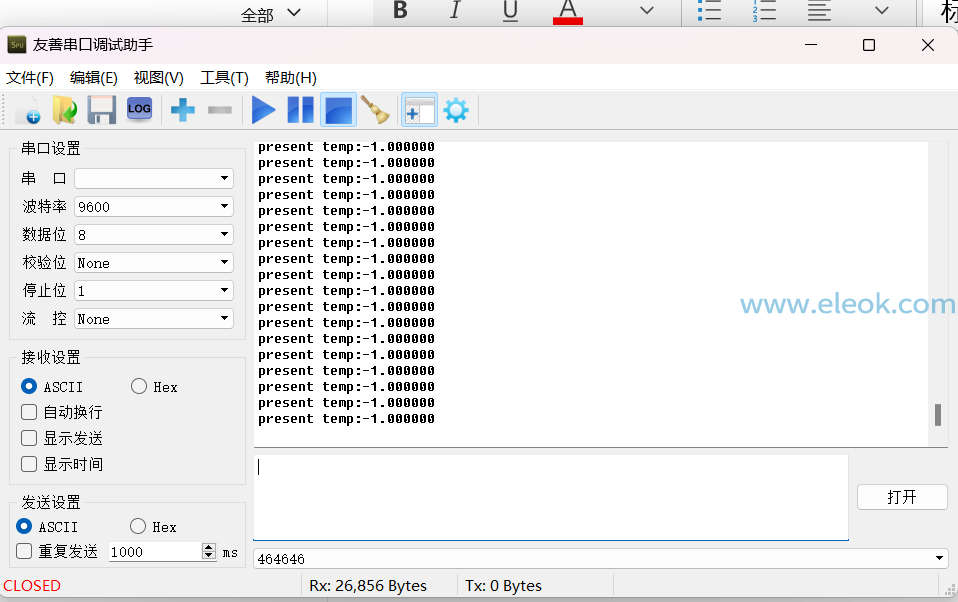
Task: Click the new document icon in toolbar
Action: tap(27, 111)
